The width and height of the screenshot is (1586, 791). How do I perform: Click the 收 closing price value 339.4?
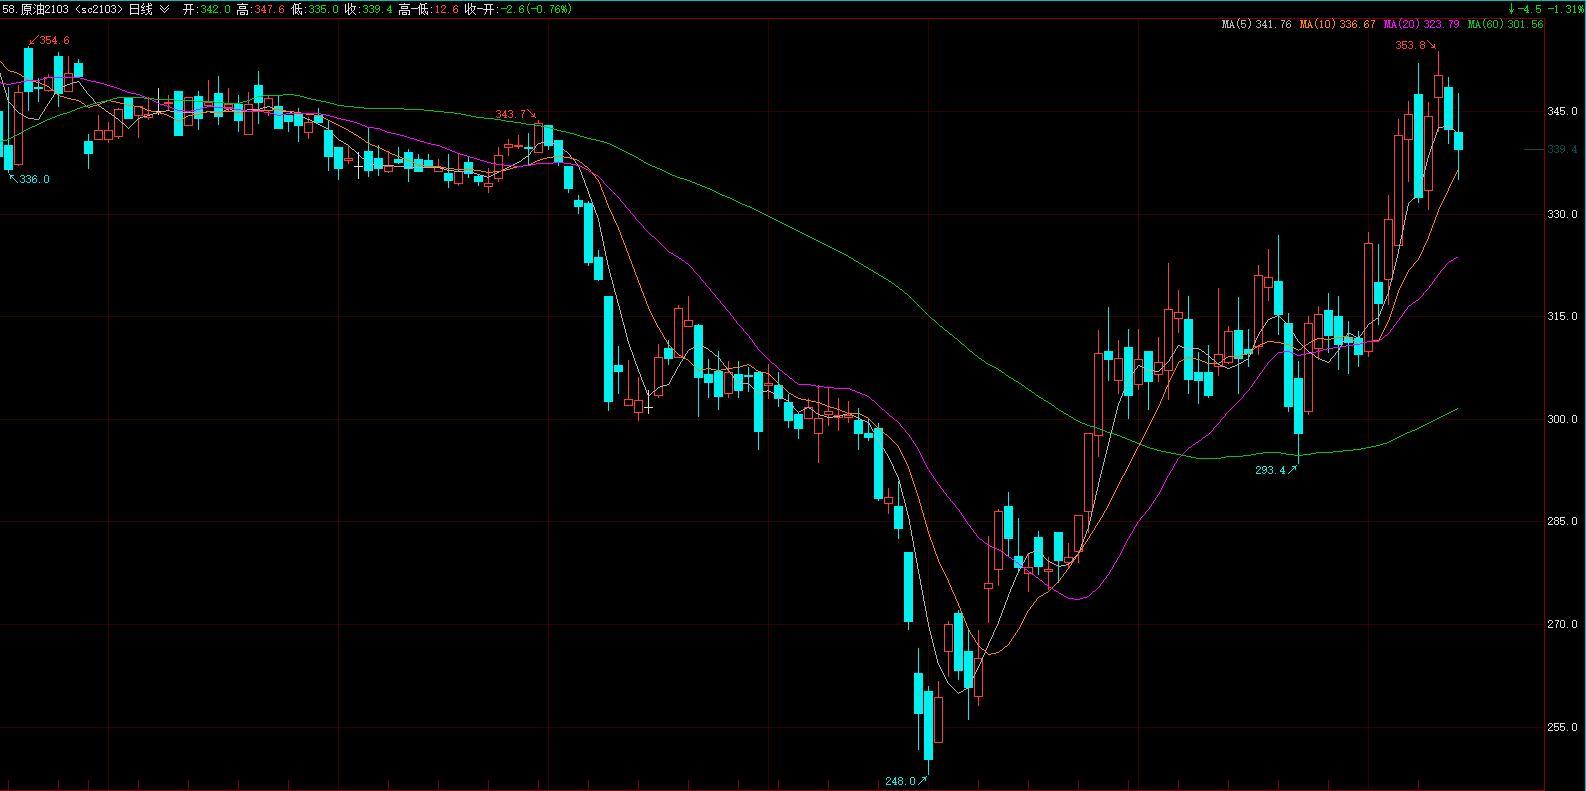point(376,9)
